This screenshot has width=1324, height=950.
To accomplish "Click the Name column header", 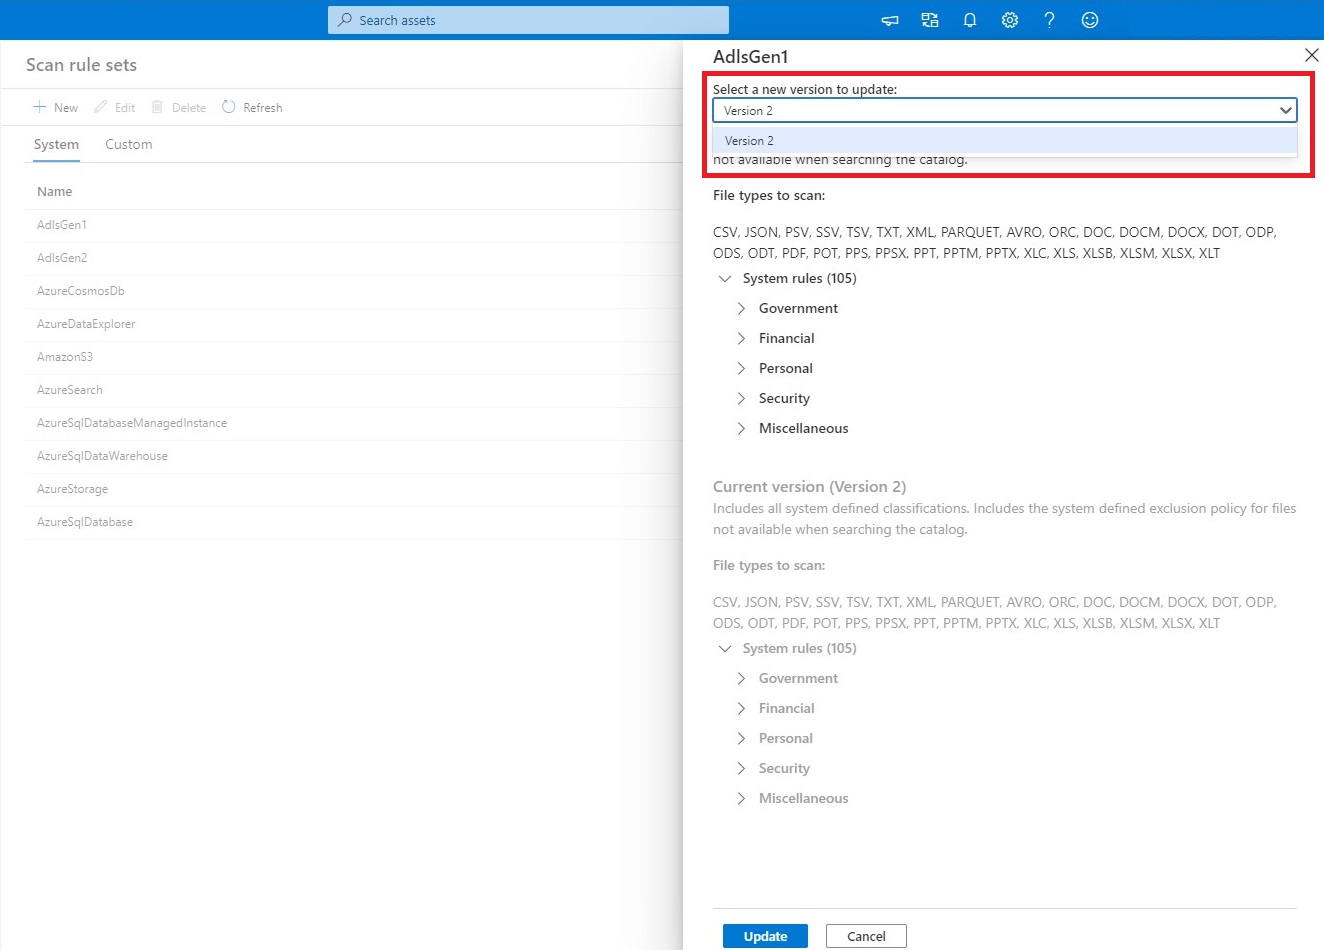I will coord(55,192).
